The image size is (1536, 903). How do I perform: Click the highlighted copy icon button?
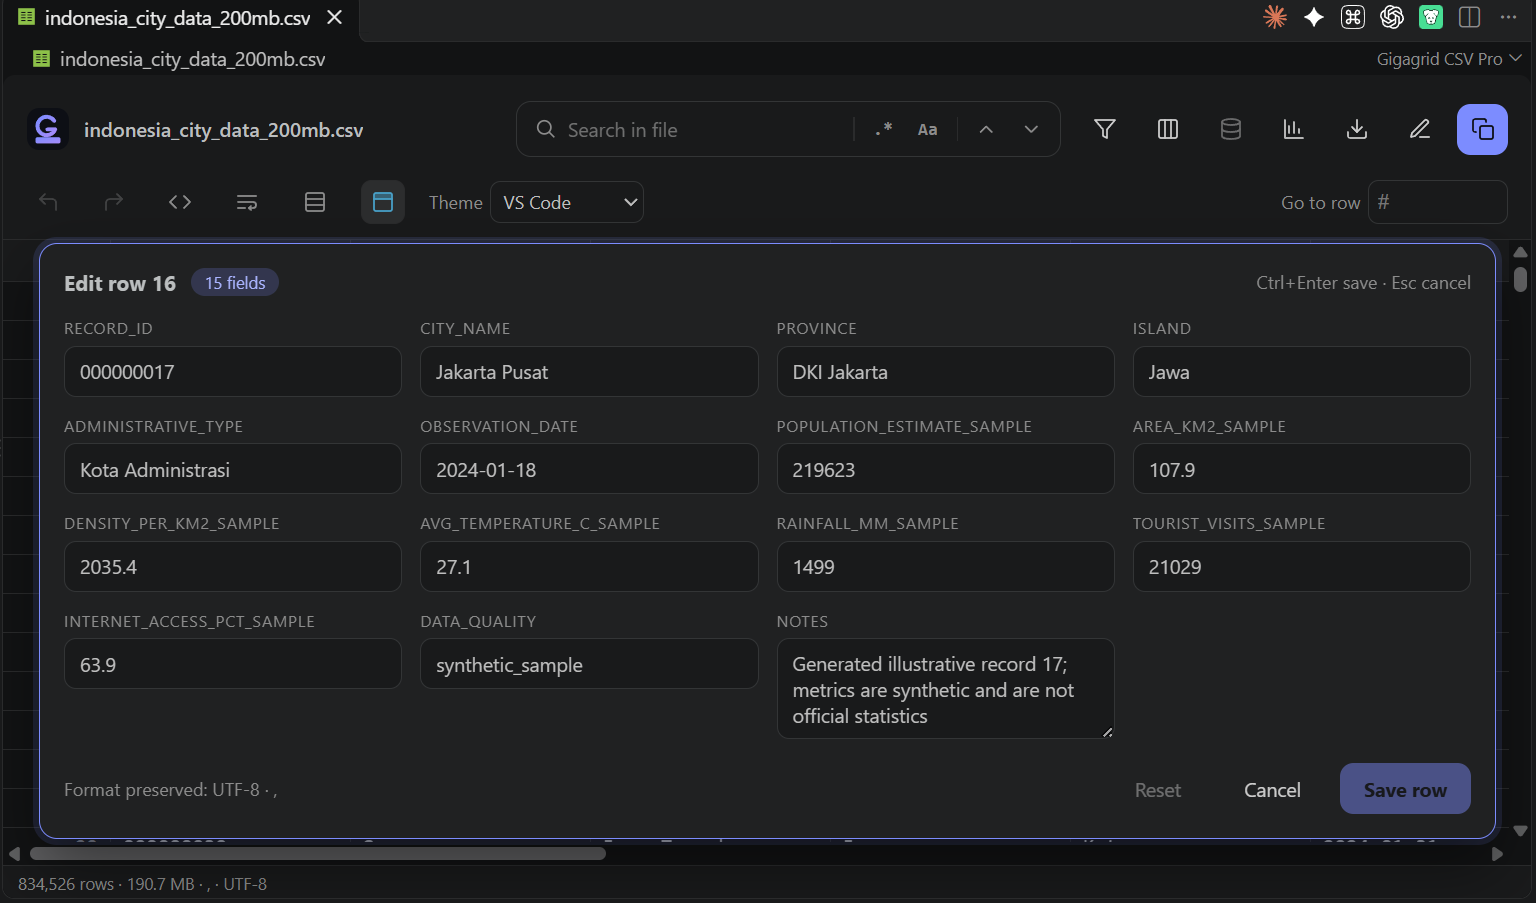pos(1482,129)
